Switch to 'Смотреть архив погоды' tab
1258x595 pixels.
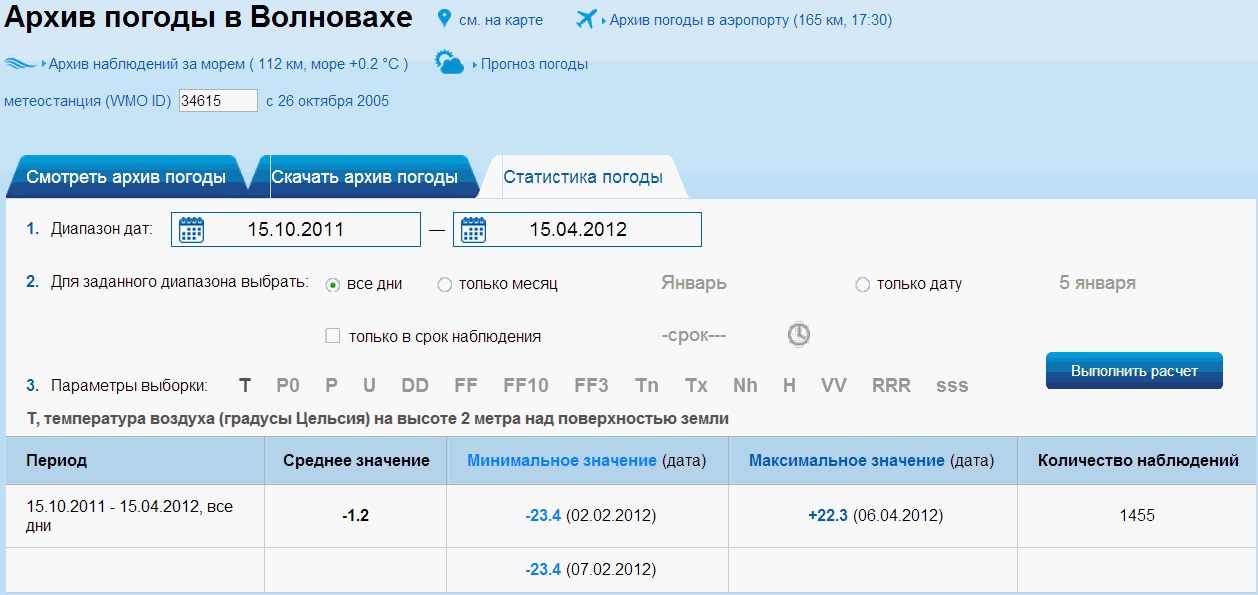coord(125,177)
